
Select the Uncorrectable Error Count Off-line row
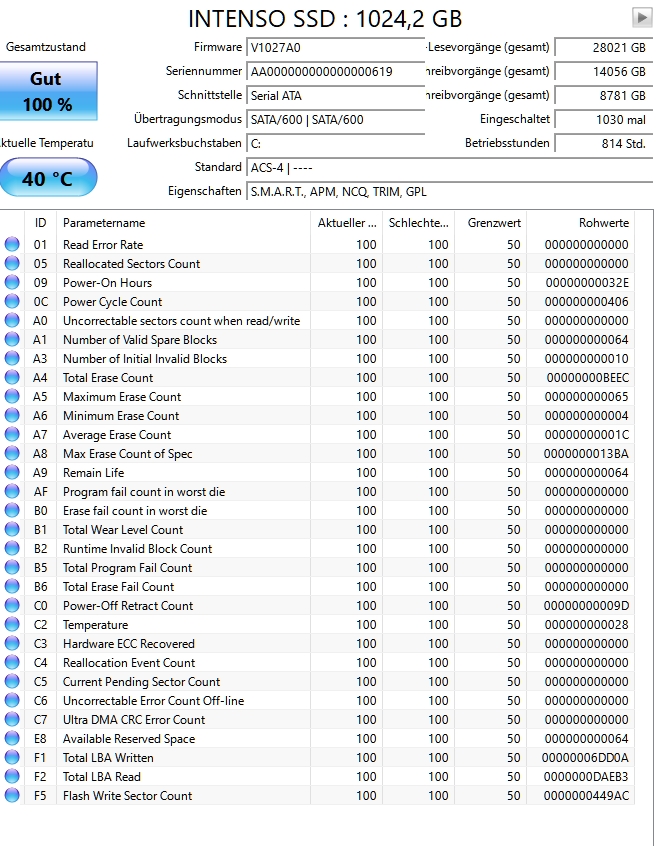(317, 700)
